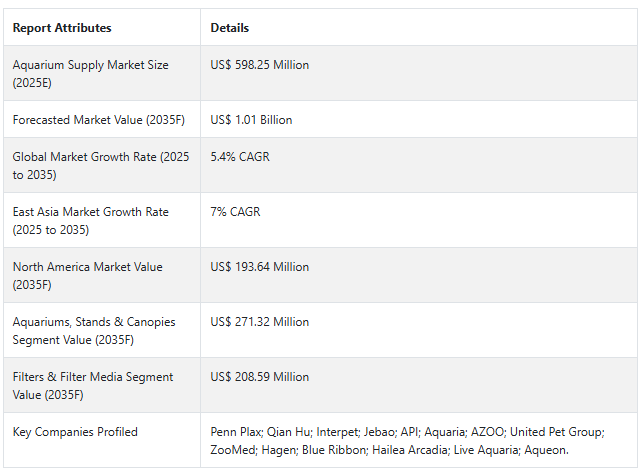Click the US$ 271.32 Million value
This screenshot has height=475, width=643.
[x=260, y=322]
